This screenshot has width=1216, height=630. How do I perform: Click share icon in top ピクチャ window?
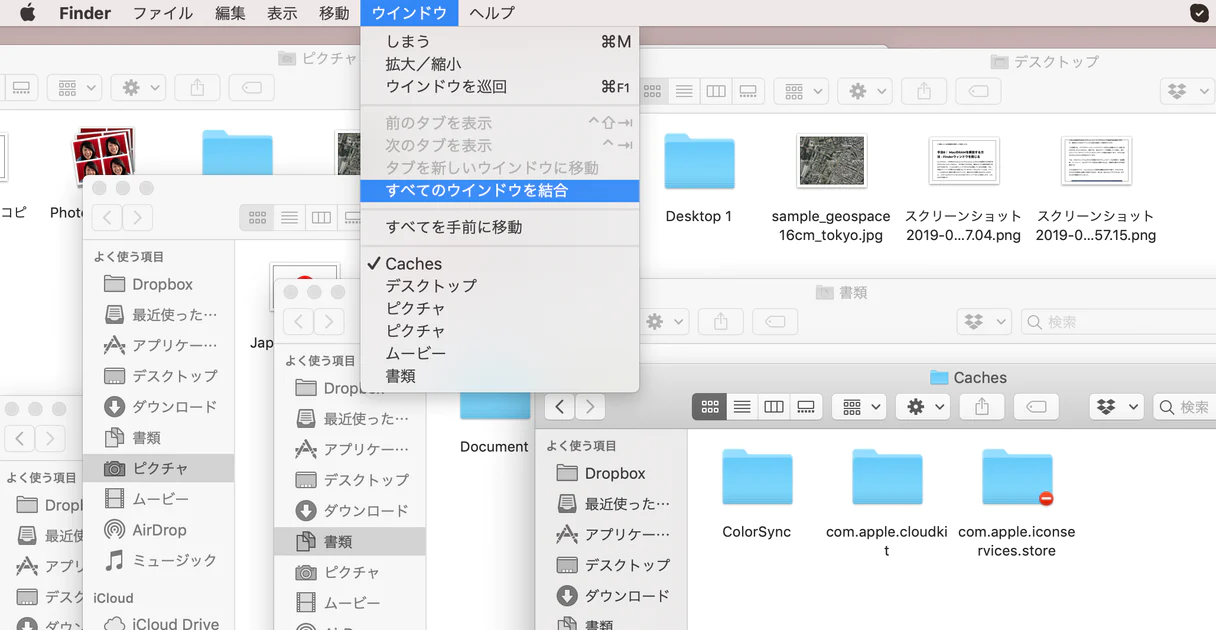point(197,88)
